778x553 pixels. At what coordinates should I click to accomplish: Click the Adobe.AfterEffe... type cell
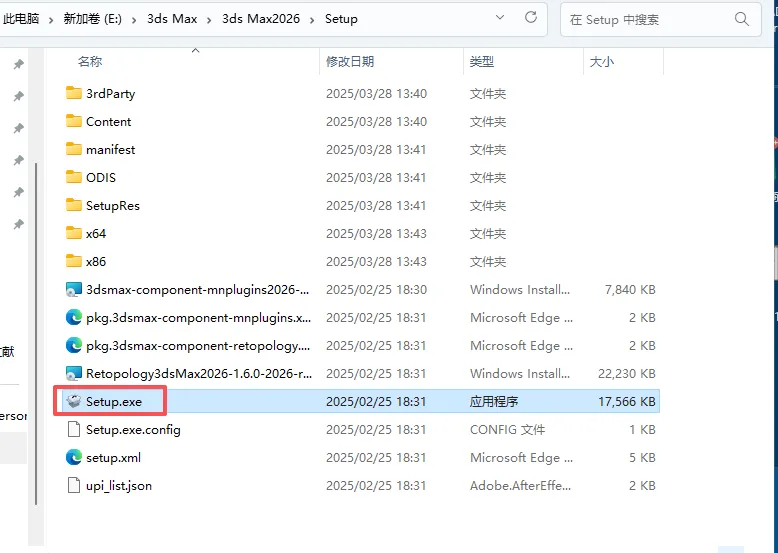520,486
